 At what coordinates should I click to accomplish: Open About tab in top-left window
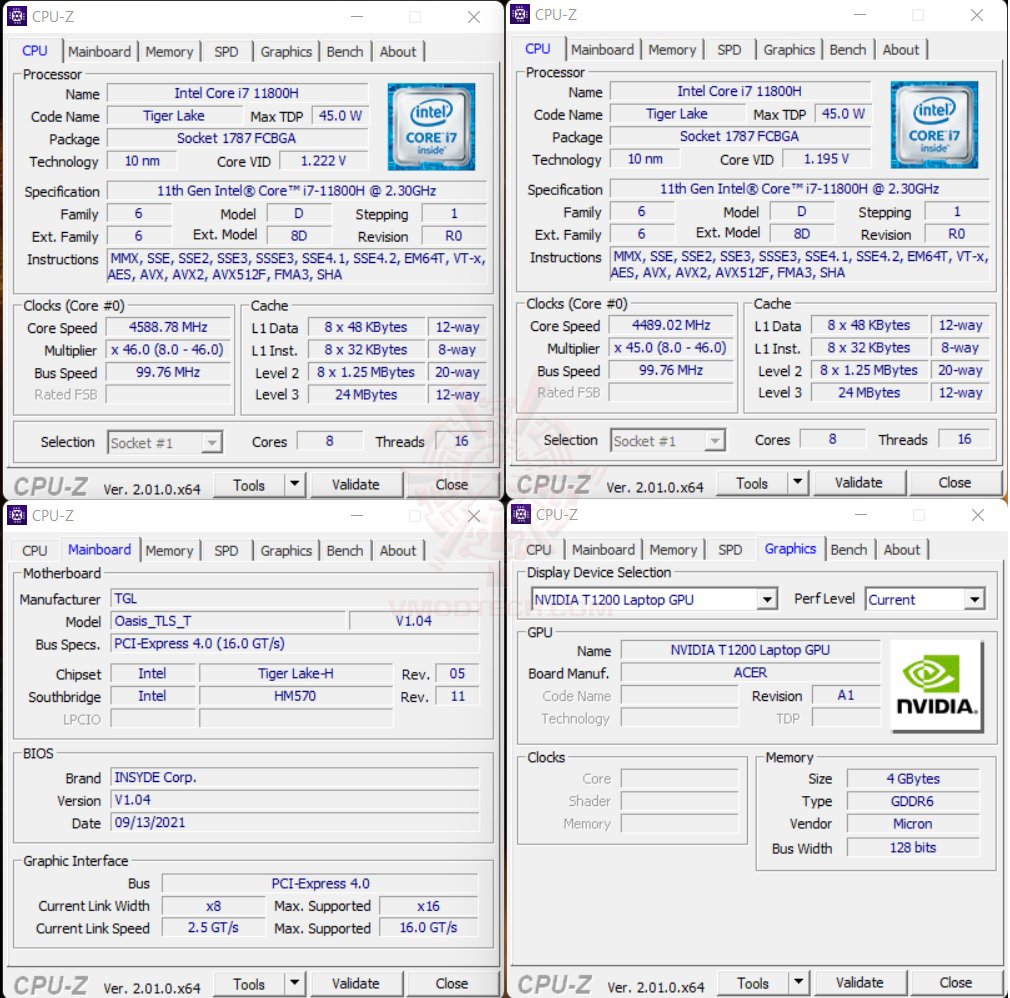point(397,52)
